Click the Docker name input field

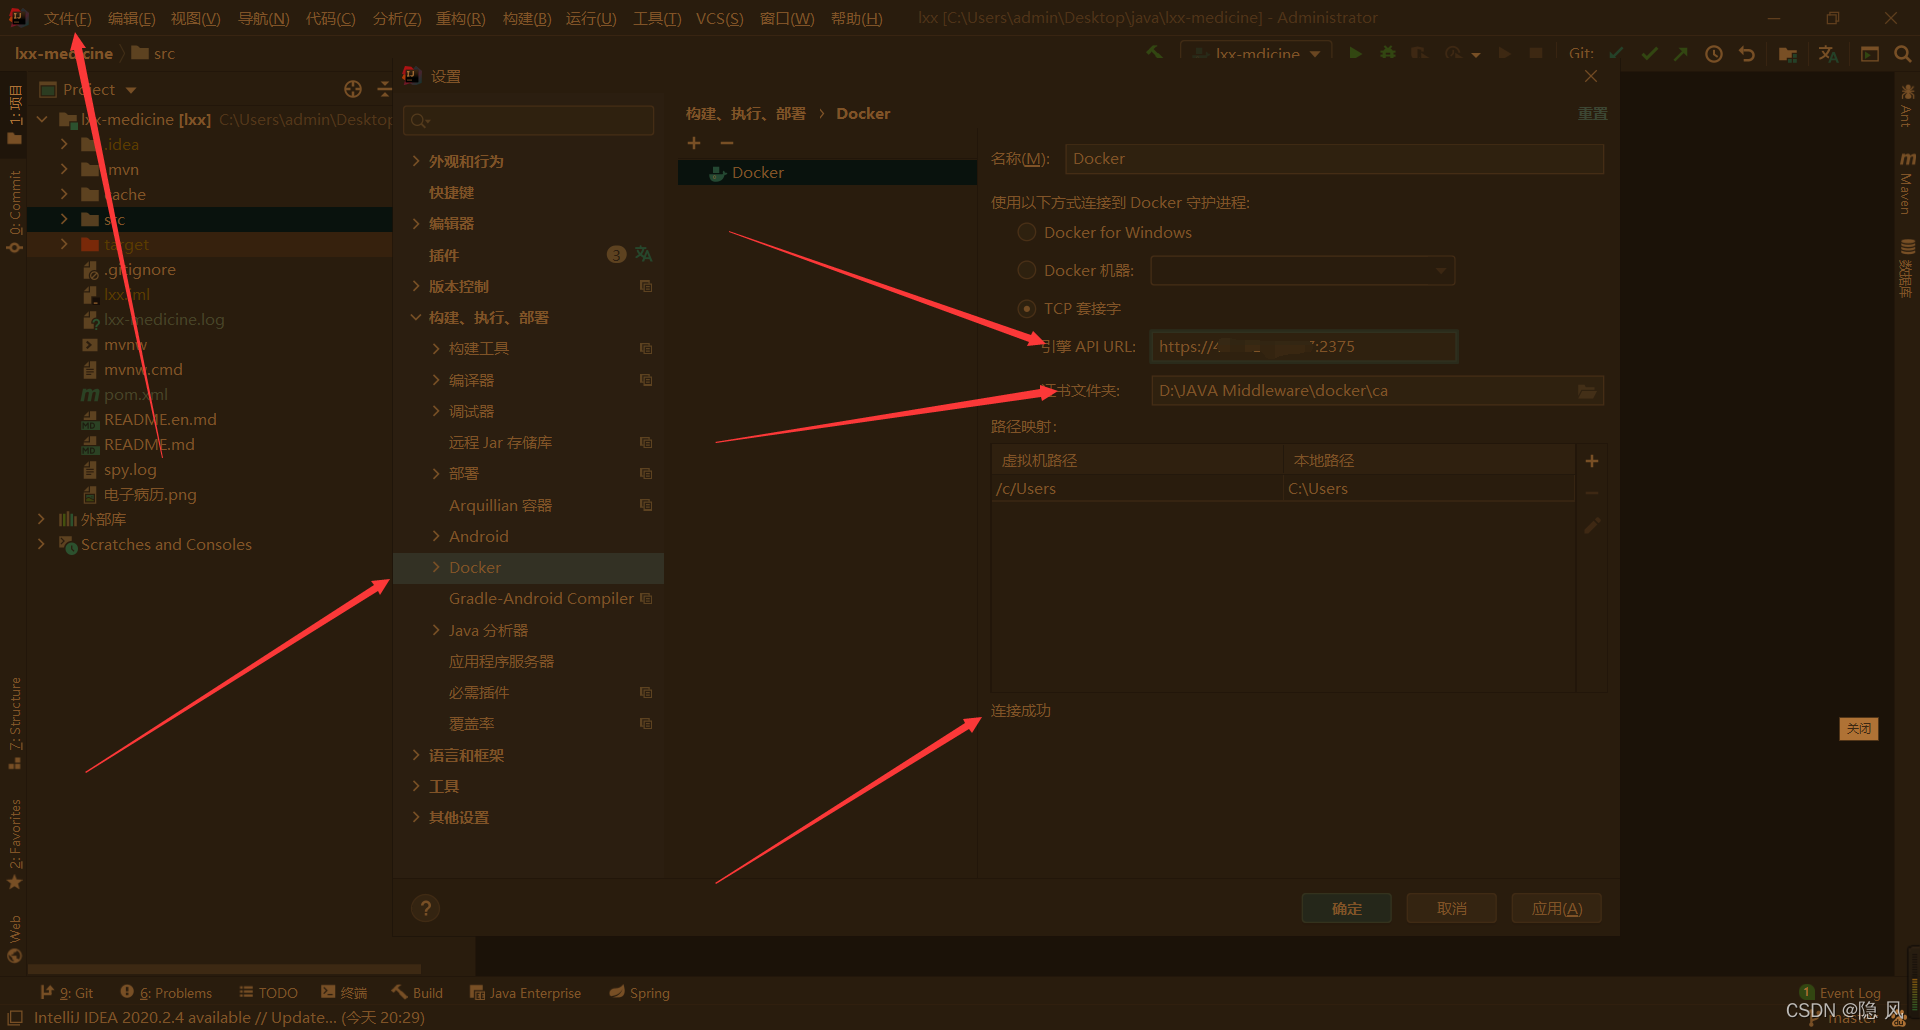(x=1334, y=159)
